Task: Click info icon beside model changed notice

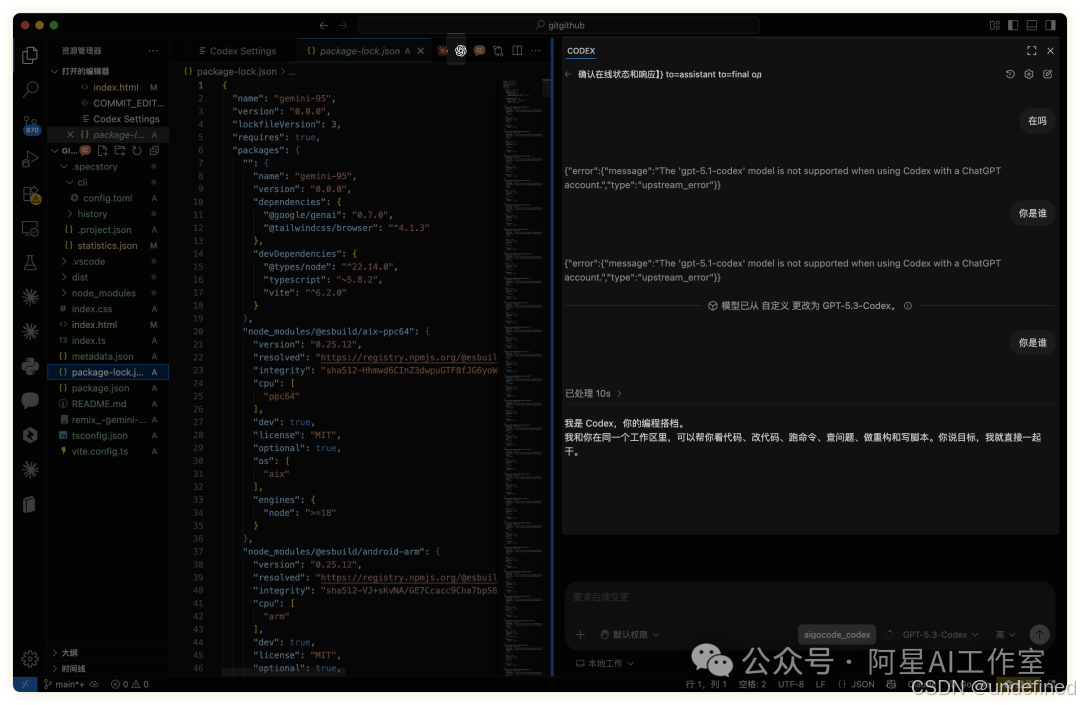Action: click(908, 306)
